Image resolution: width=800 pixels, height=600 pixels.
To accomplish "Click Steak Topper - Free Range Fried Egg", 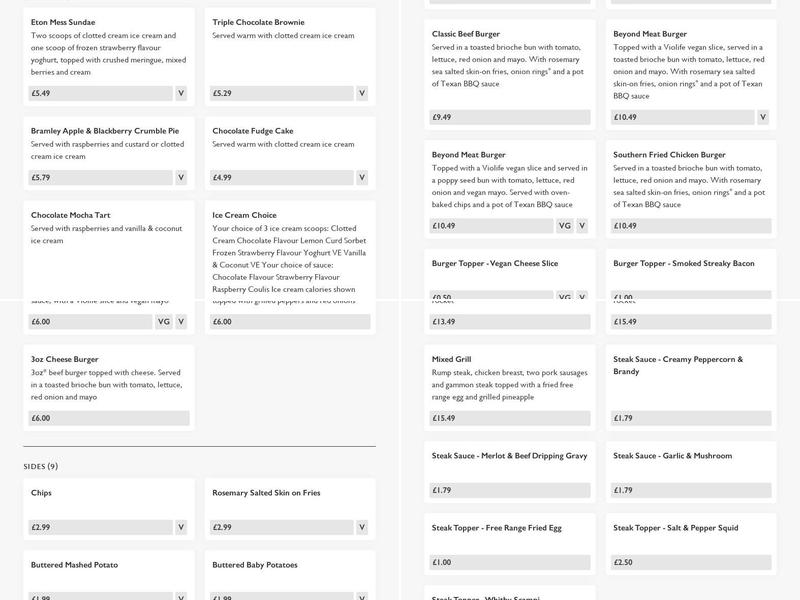I will (497, 527).
